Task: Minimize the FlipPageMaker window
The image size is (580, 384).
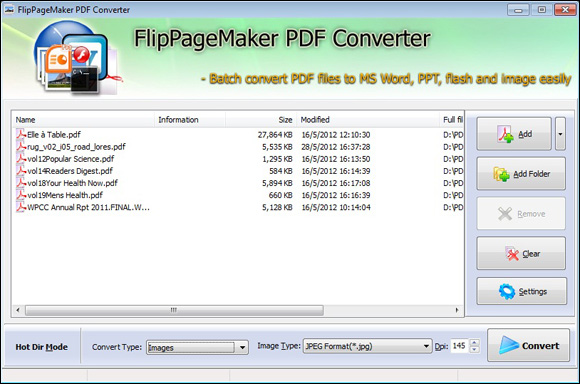Action: (x=518, y=10)
